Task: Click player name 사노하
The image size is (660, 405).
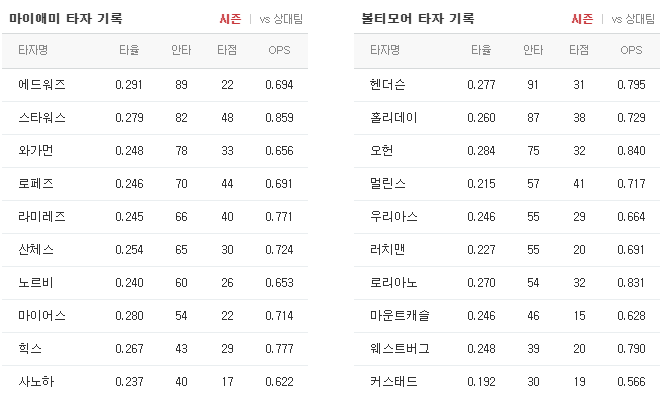Action: click(37, 381)
